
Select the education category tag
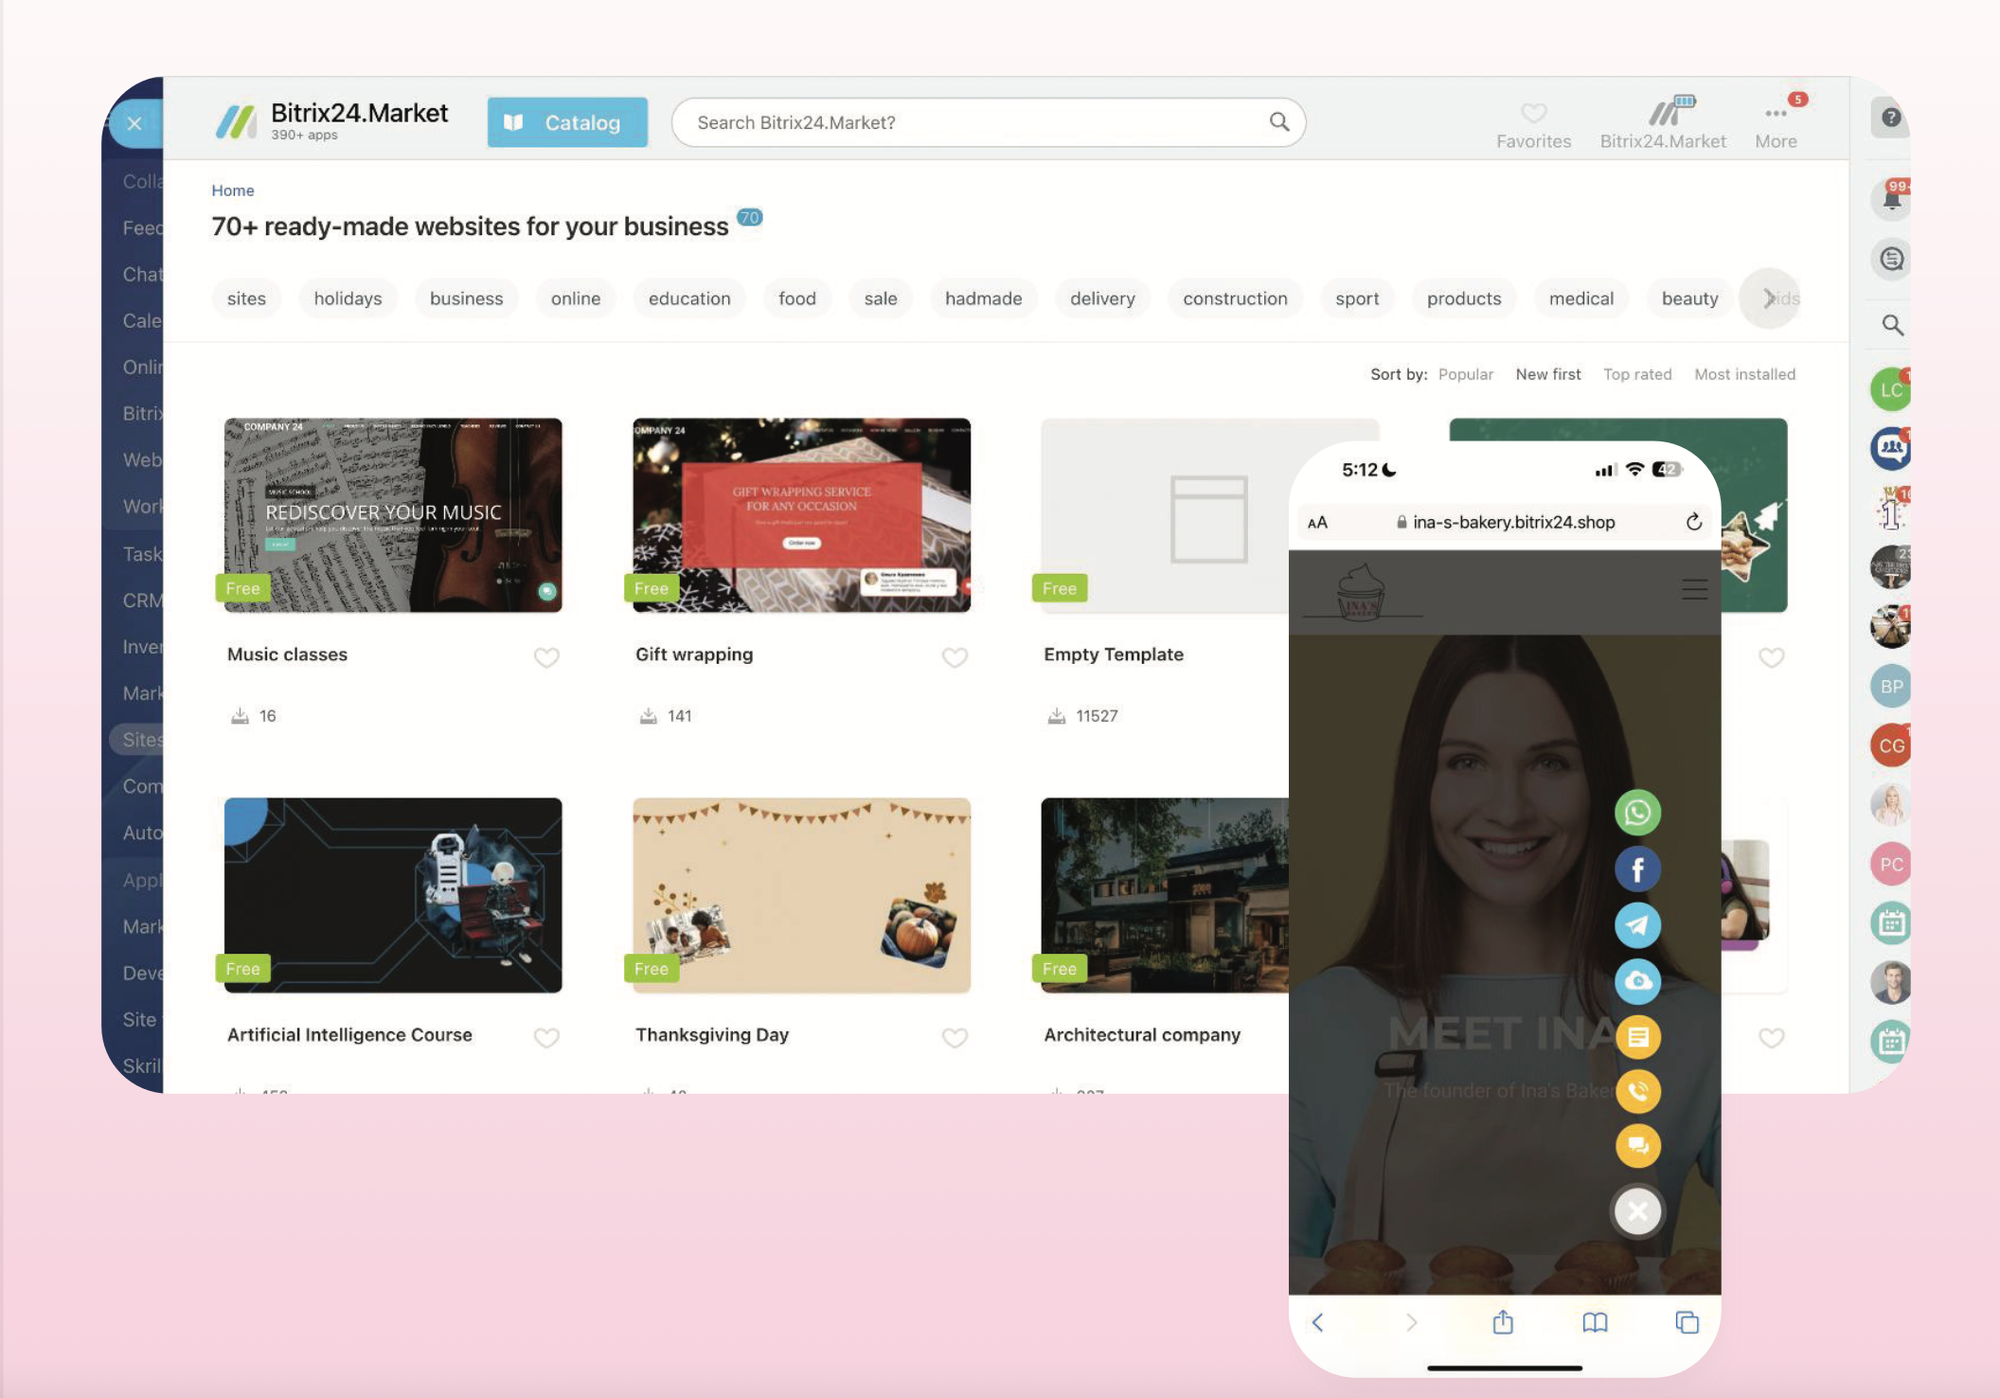(x=689, y=298)
